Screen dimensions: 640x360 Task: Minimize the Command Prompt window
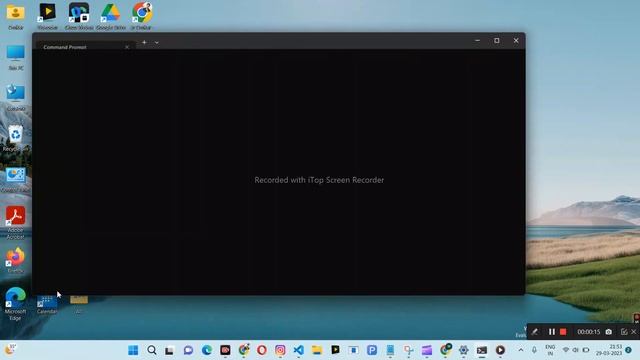click(478, 40)
